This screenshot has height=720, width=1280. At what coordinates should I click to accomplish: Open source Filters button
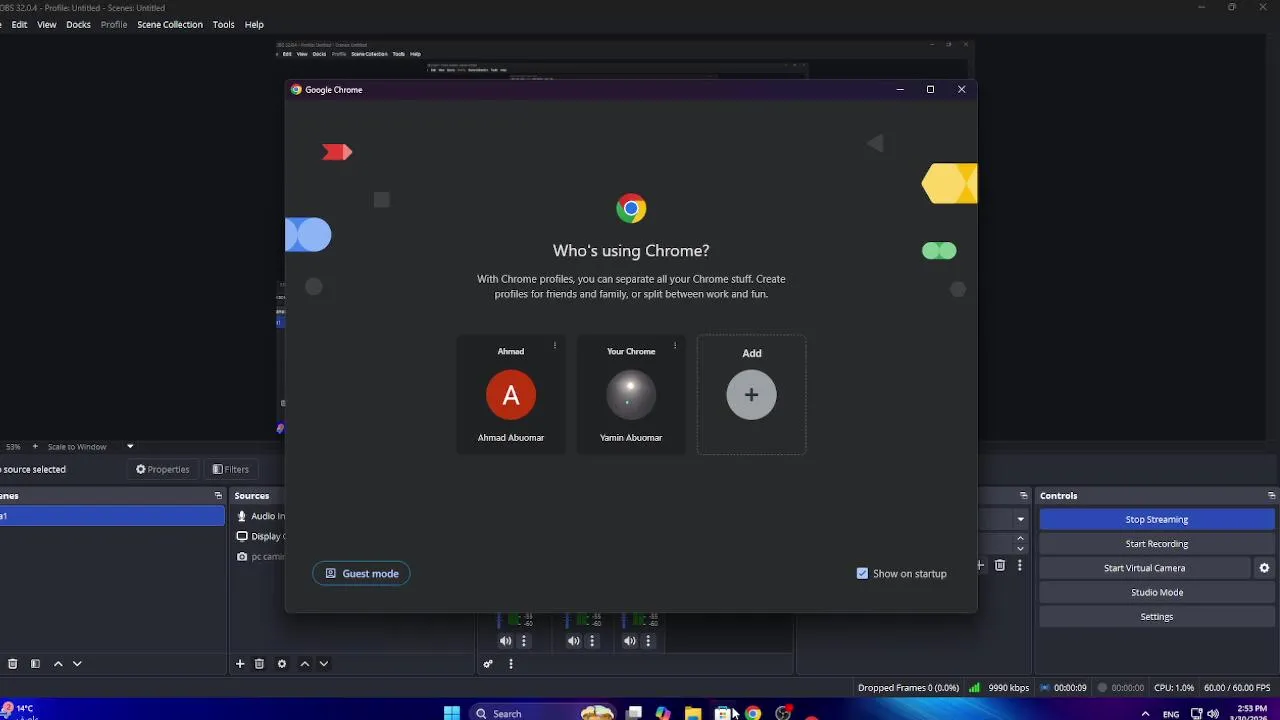[x=231, y=469]
